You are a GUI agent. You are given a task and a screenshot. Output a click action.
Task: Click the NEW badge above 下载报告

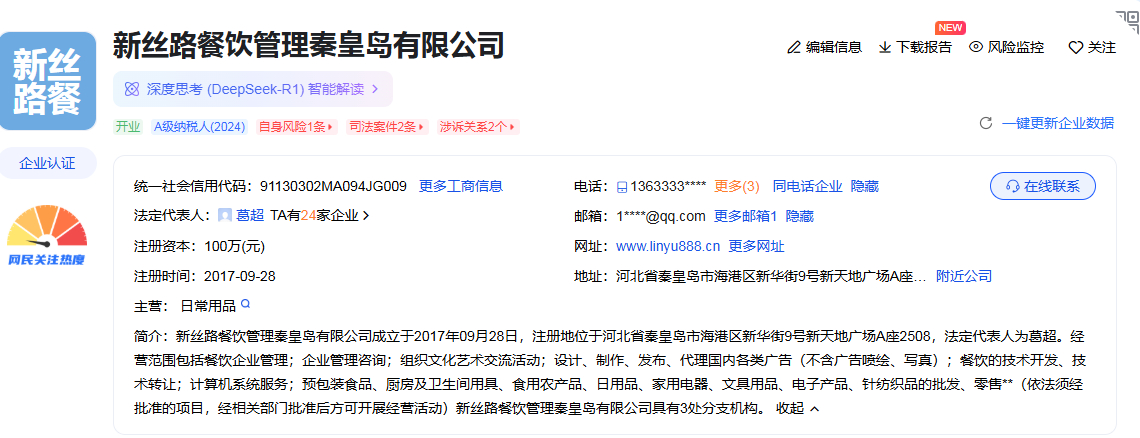click(951, 28)
